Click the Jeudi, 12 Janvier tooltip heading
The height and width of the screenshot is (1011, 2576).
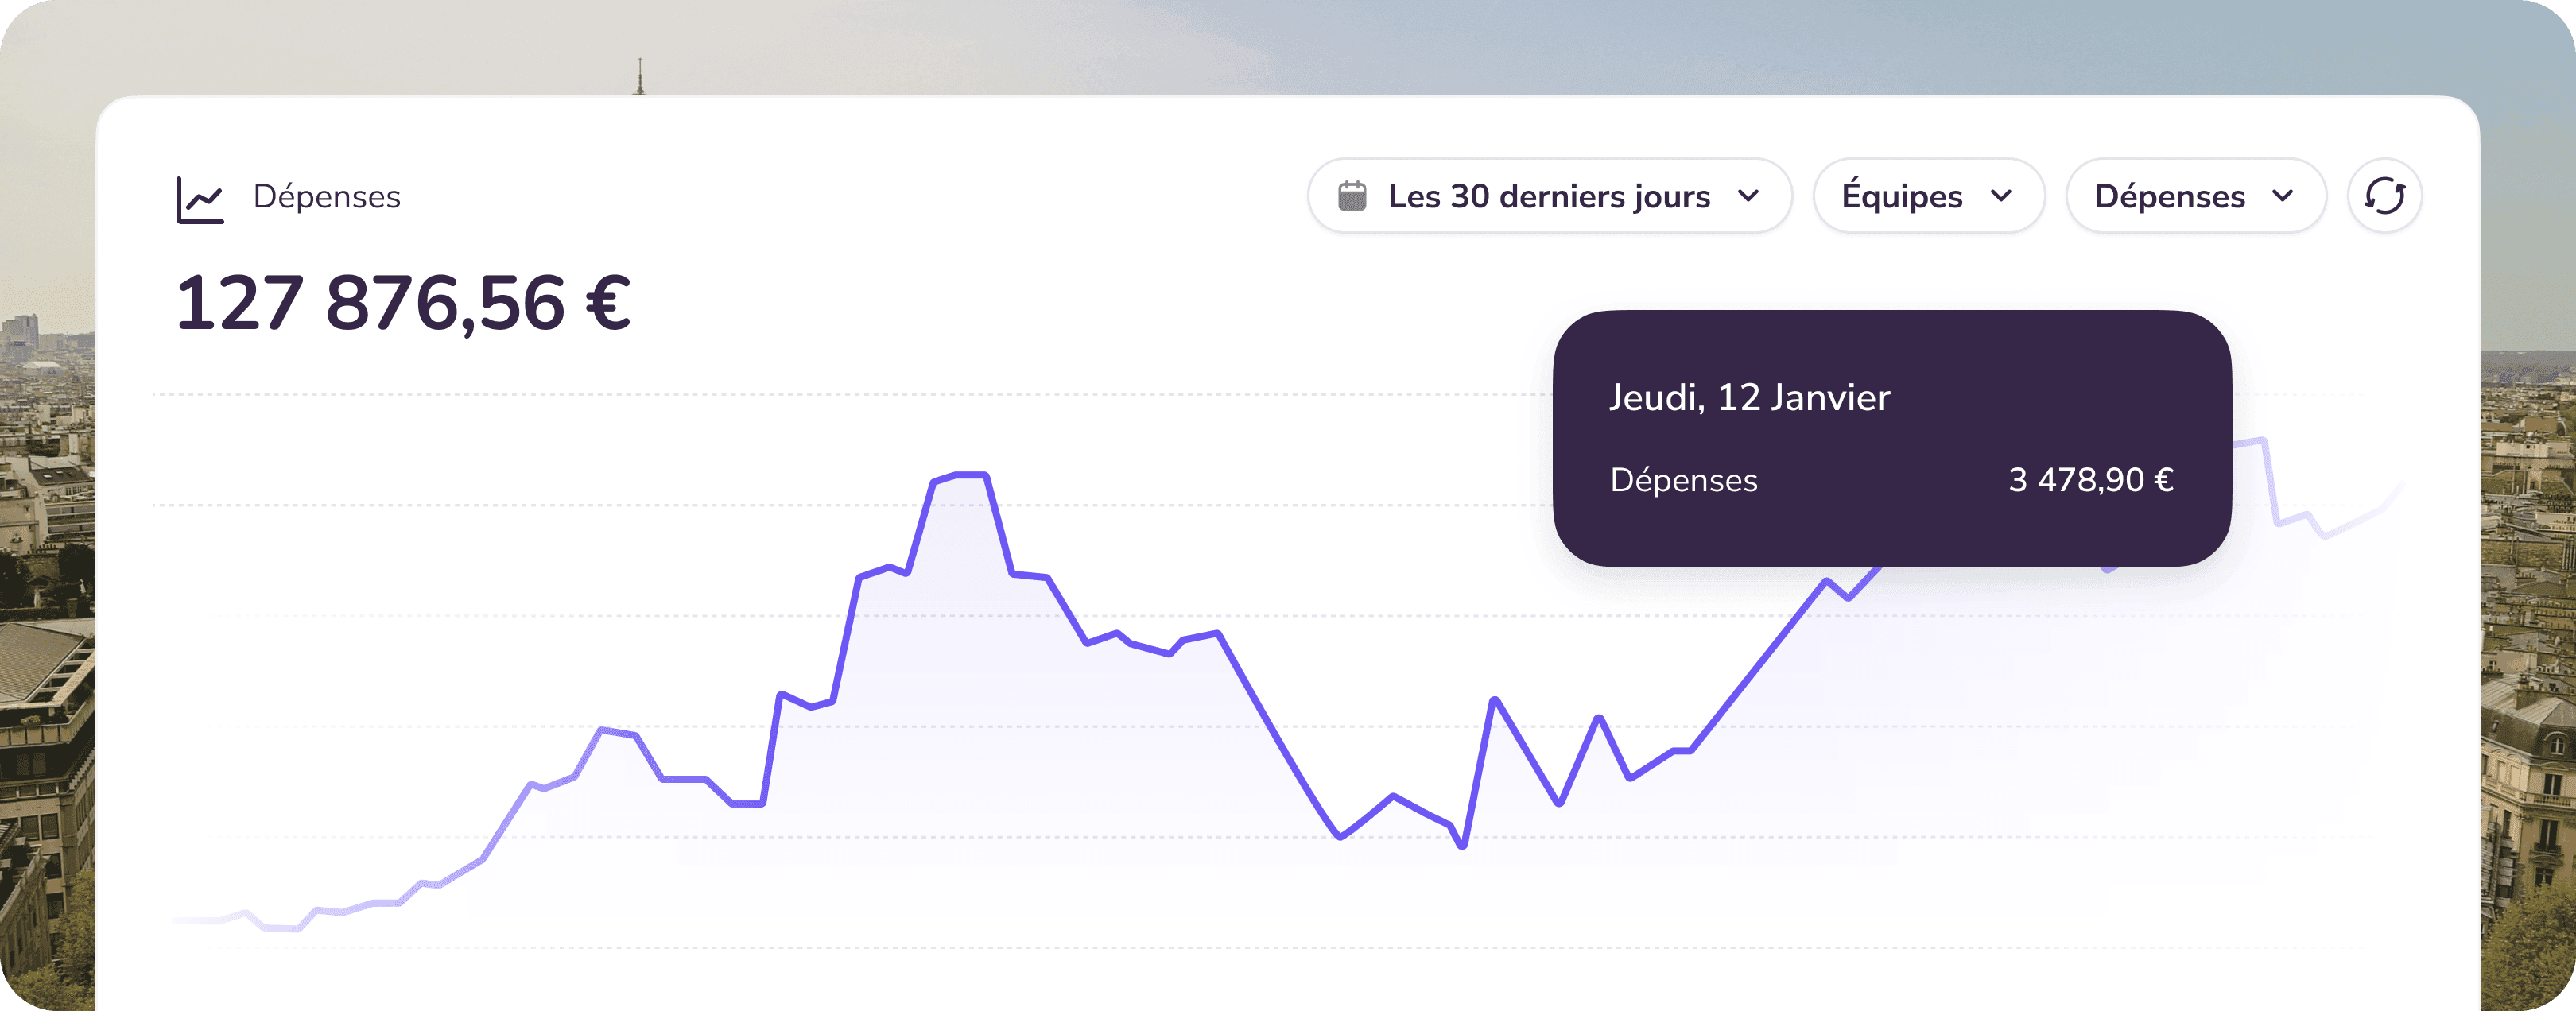tap(1749, 398)
